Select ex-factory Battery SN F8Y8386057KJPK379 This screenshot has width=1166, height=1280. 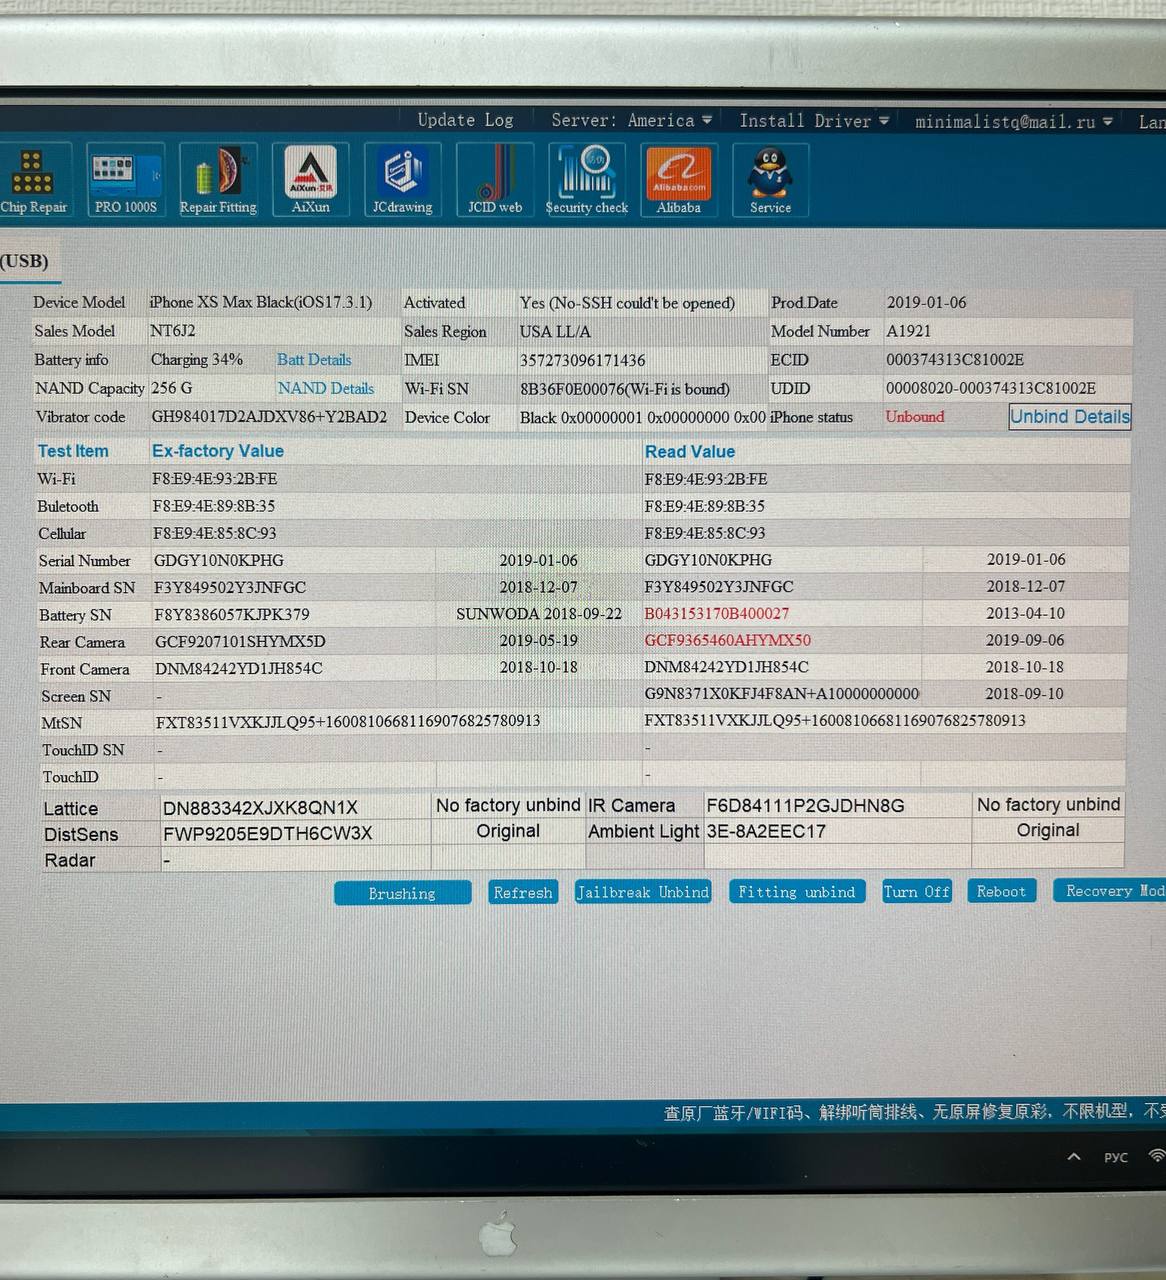click(x=232, y=614)
